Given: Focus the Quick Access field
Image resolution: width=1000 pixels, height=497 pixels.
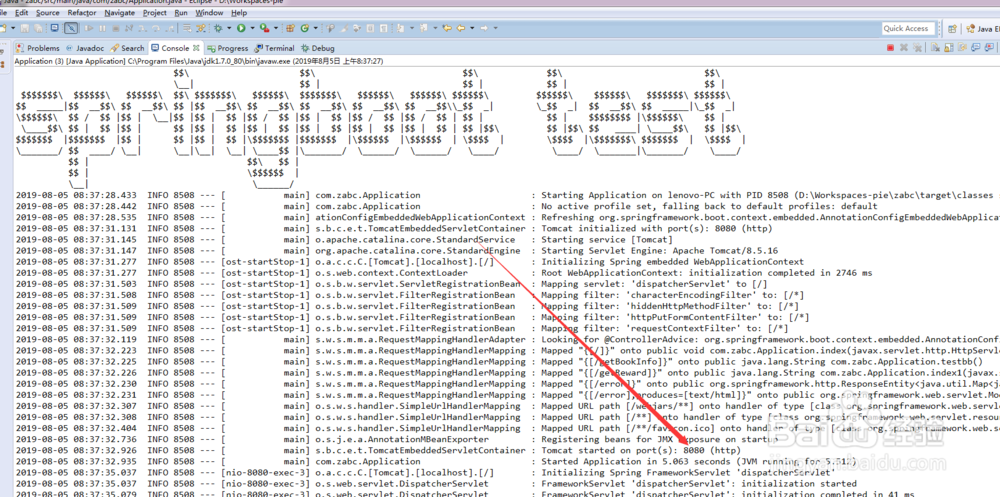Looking at the screenshot, I should (908, 28).
